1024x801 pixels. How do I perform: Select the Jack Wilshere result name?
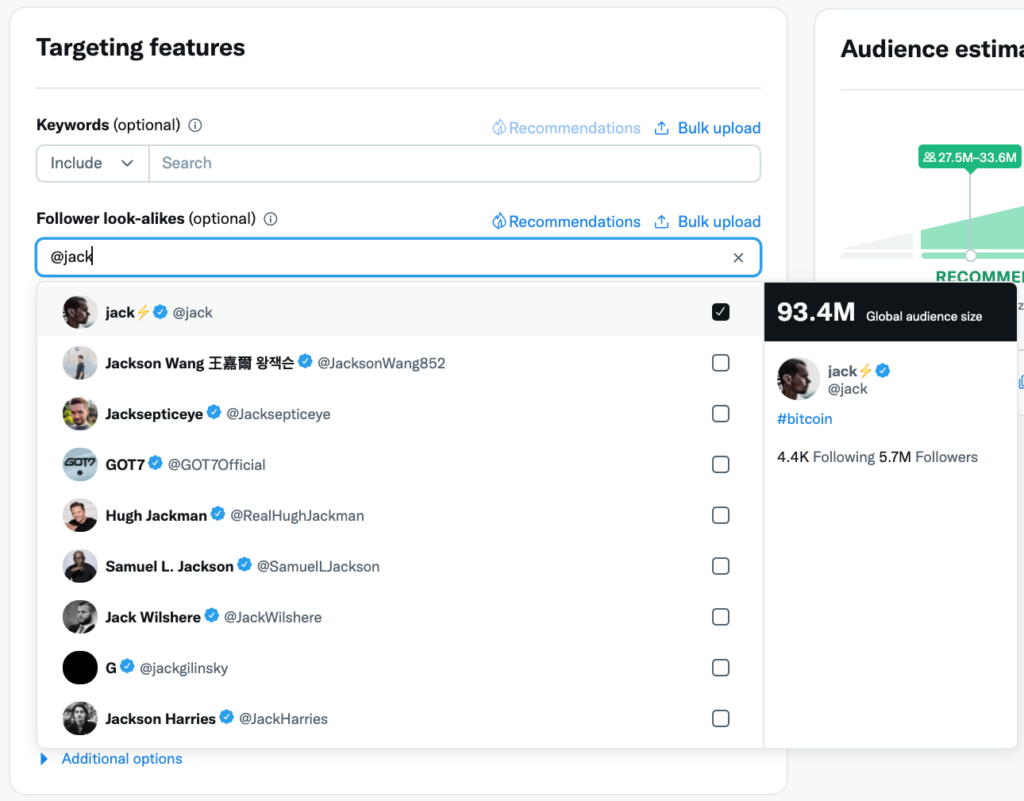[153, 618]
